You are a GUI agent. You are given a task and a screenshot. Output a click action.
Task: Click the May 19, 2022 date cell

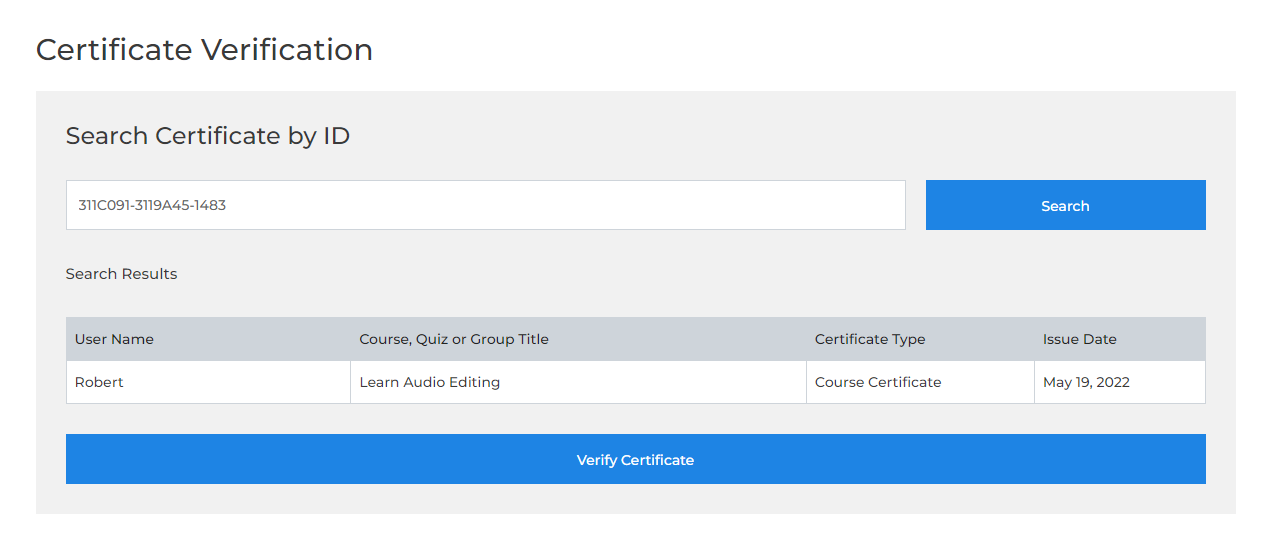click(x=1086, y=382)
